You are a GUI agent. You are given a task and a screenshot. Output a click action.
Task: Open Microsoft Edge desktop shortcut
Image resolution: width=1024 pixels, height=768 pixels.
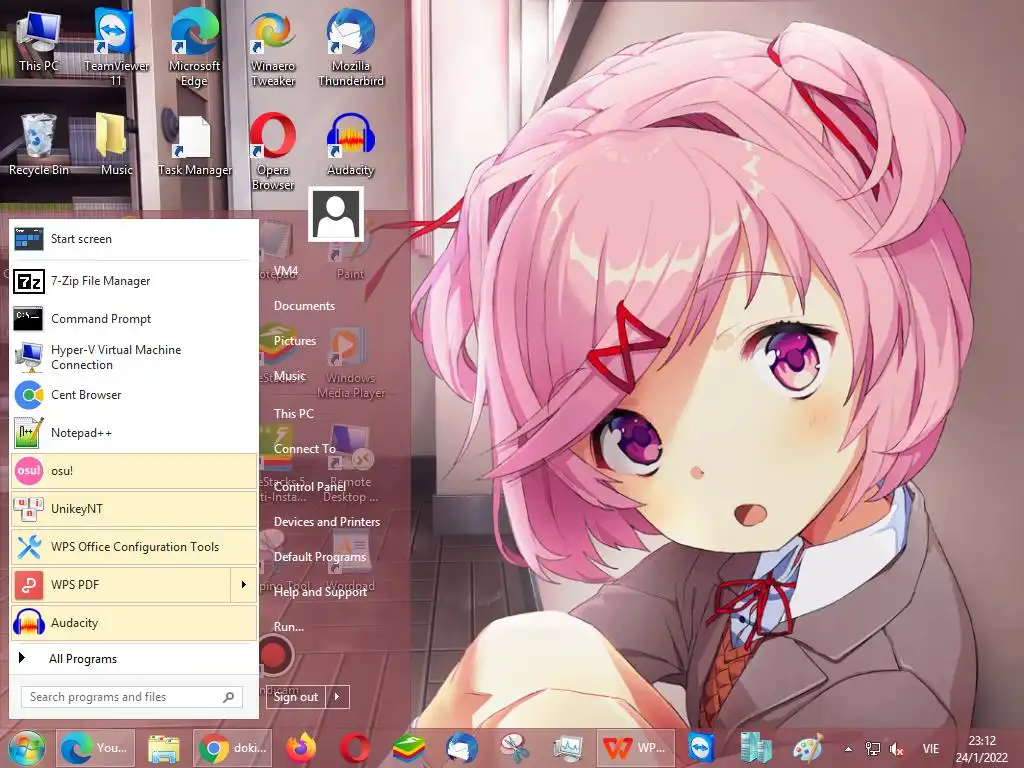pos(194,46)
